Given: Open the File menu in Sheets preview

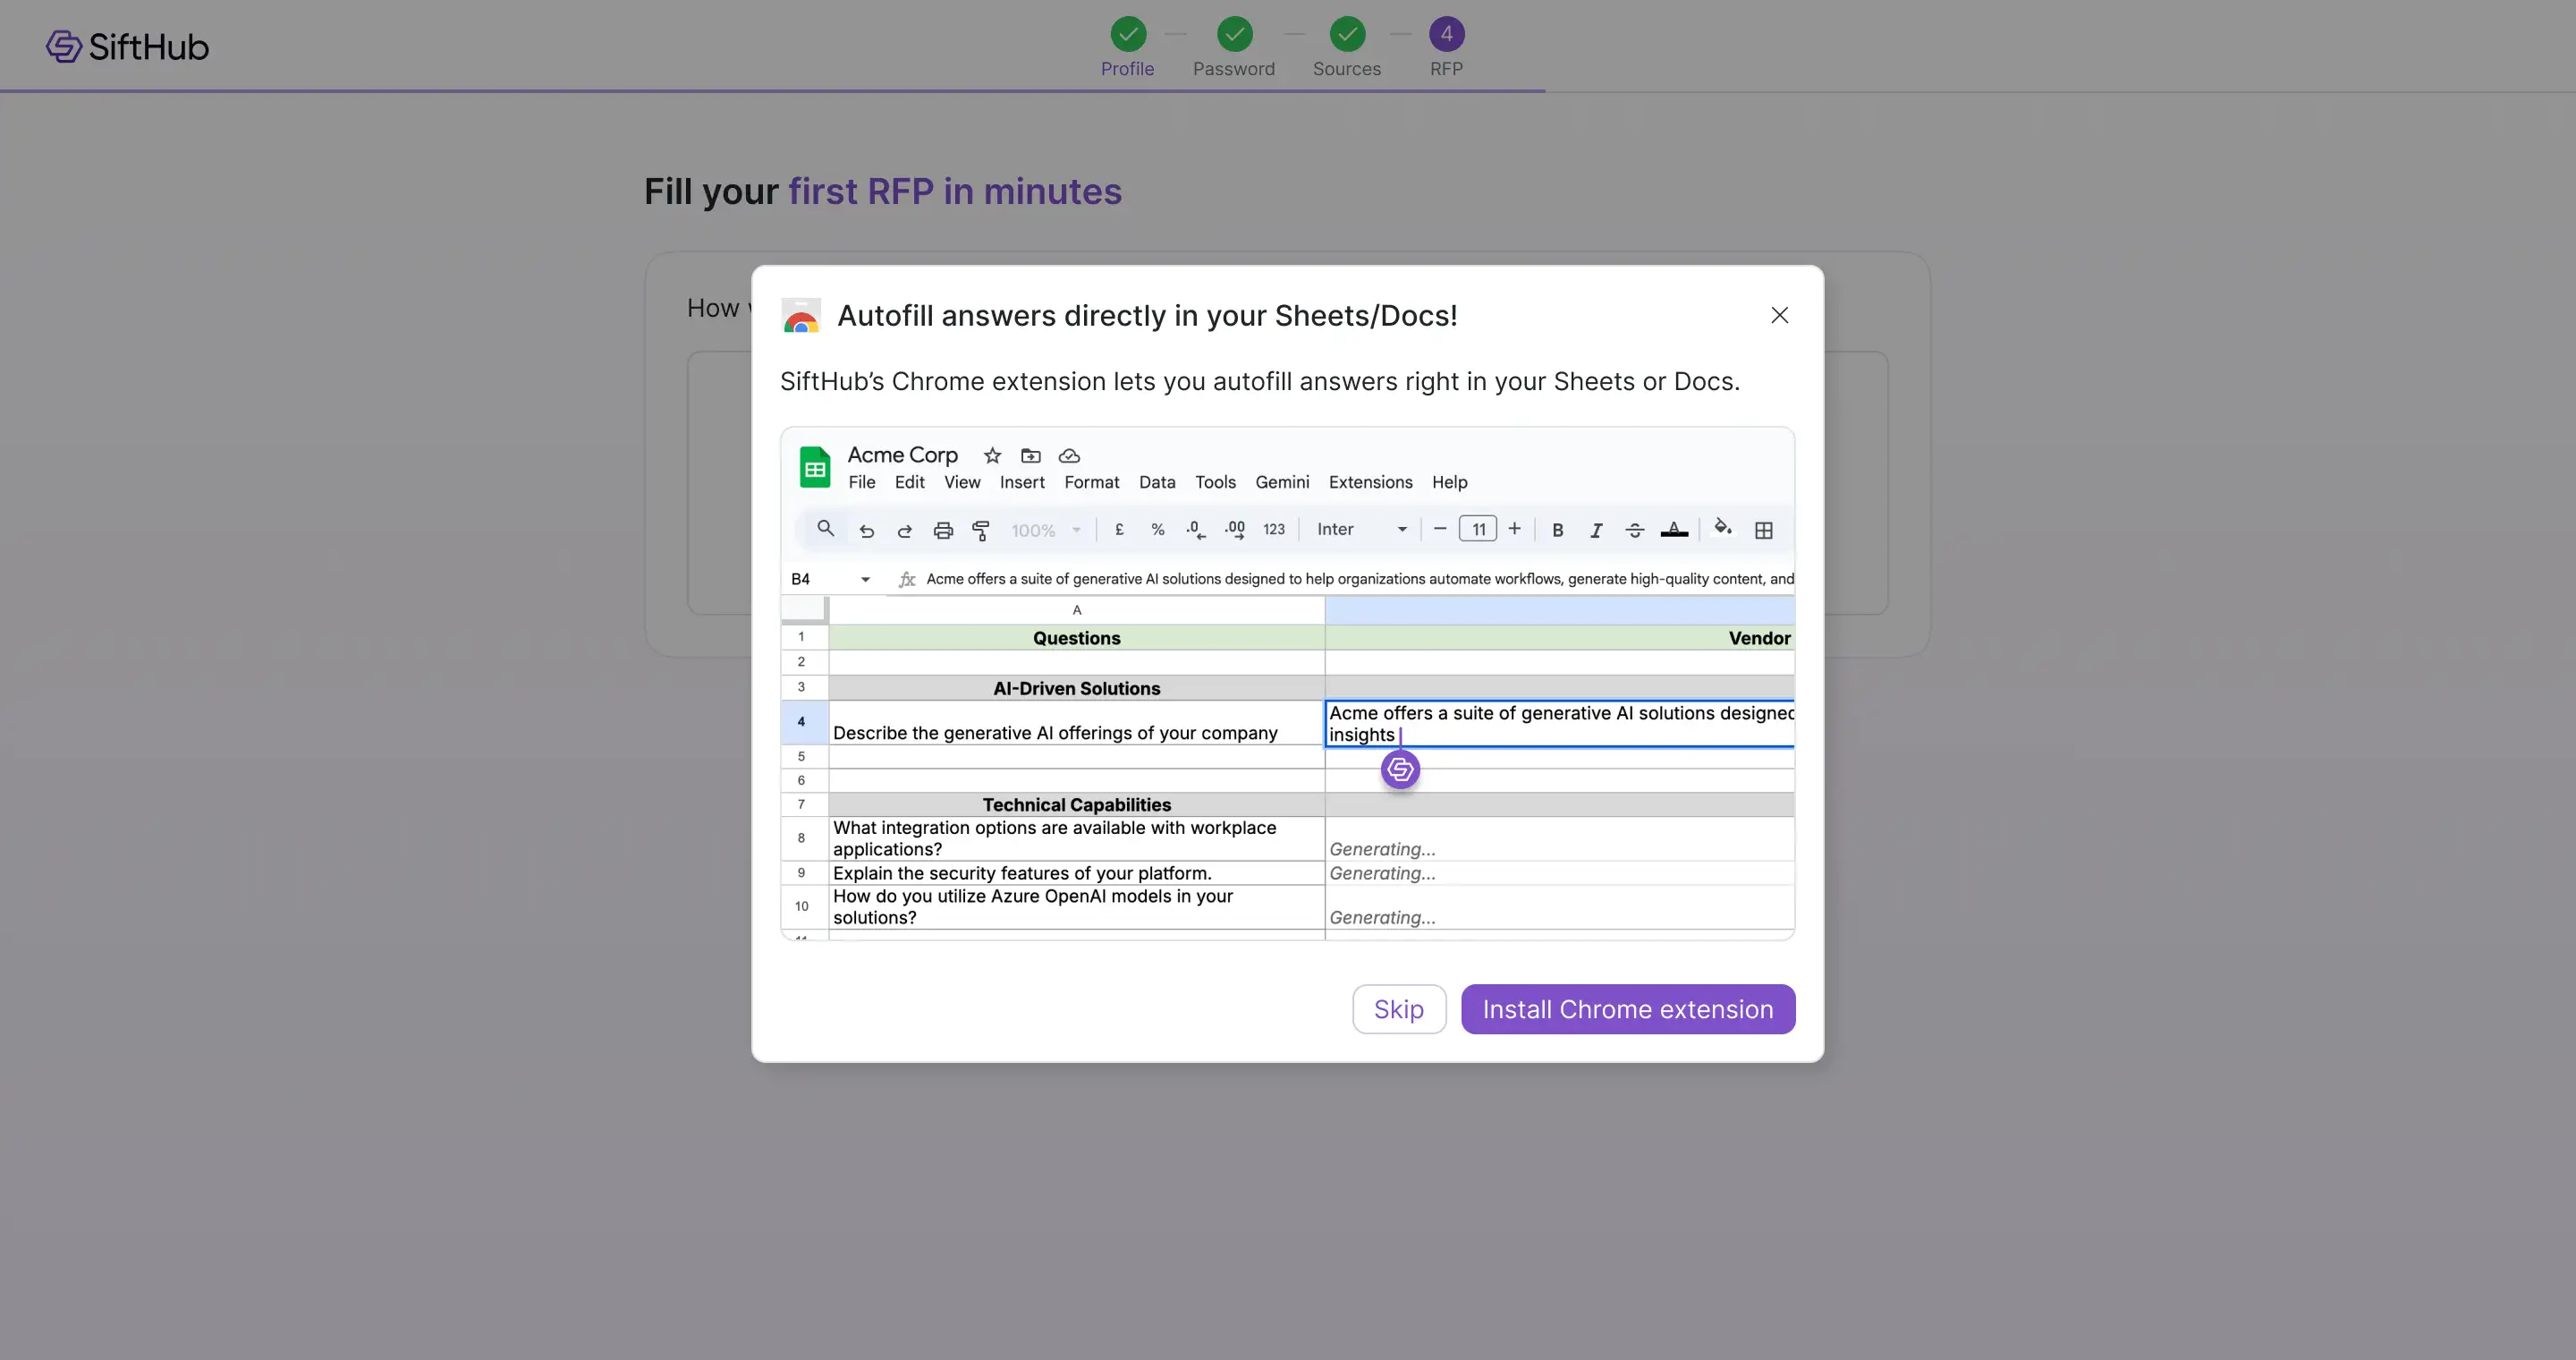Looking at the screenshot, I should coord(861,482).
